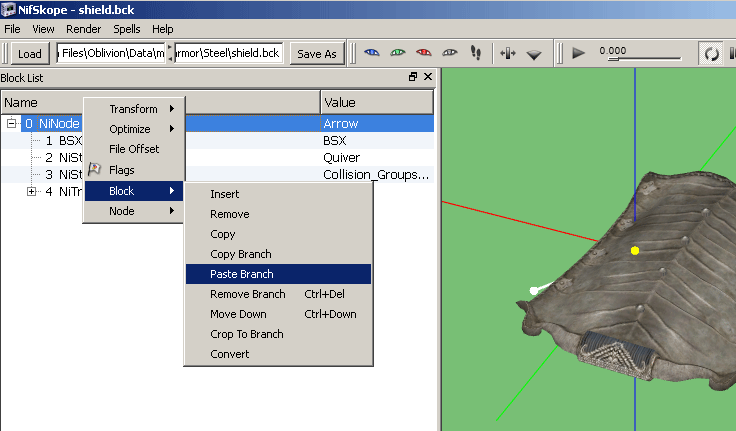Choose Copy from Block submenu
This screenshot has height=431, width=736.
click(278, 234)
